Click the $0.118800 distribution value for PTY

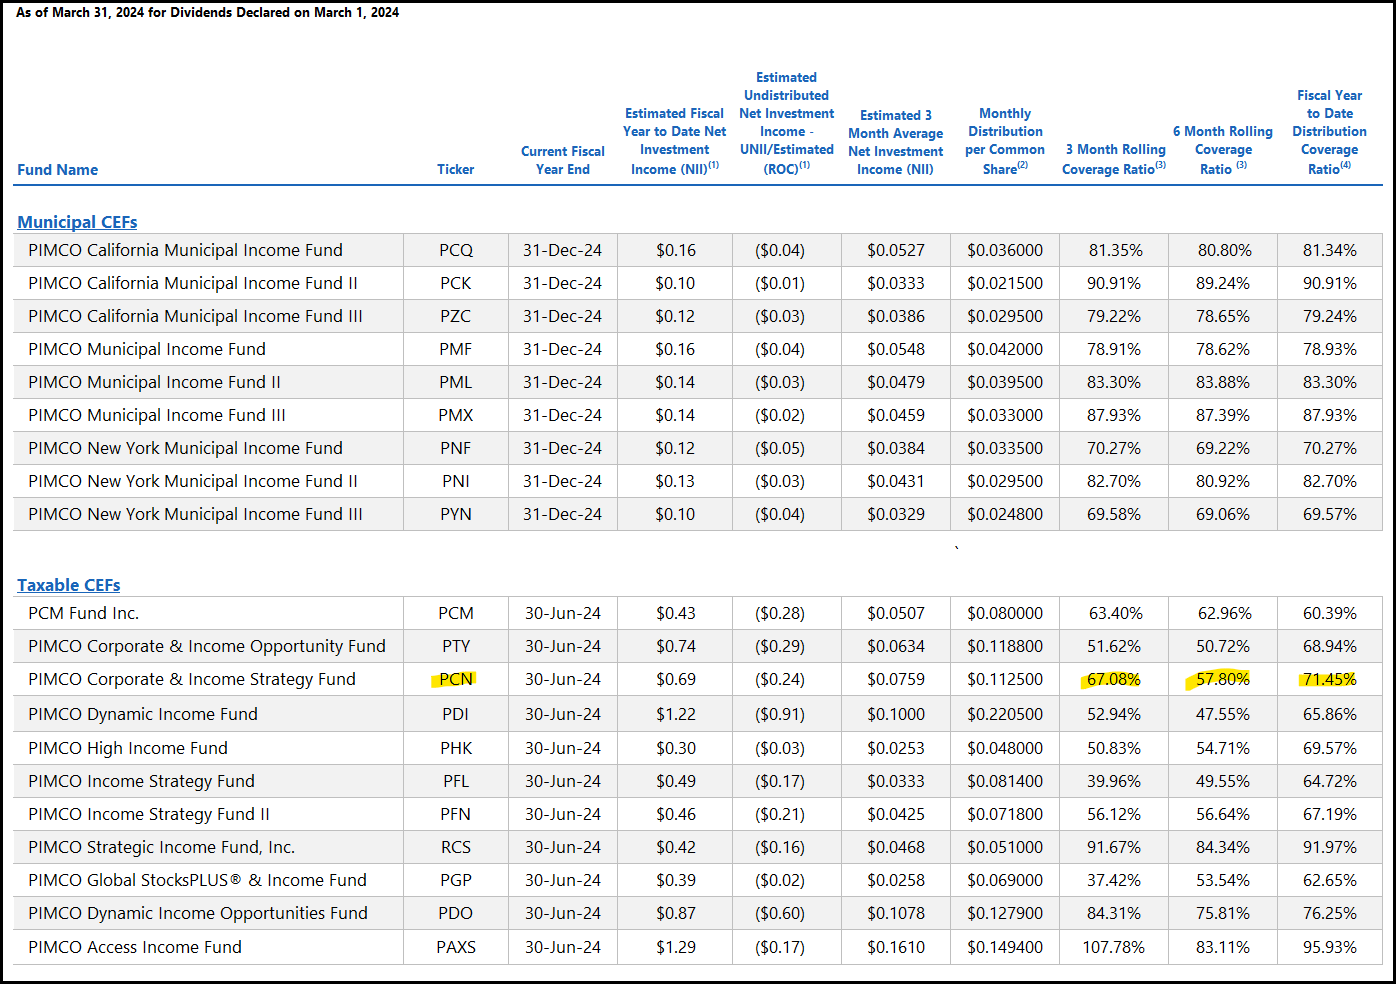pos(1005,646)
